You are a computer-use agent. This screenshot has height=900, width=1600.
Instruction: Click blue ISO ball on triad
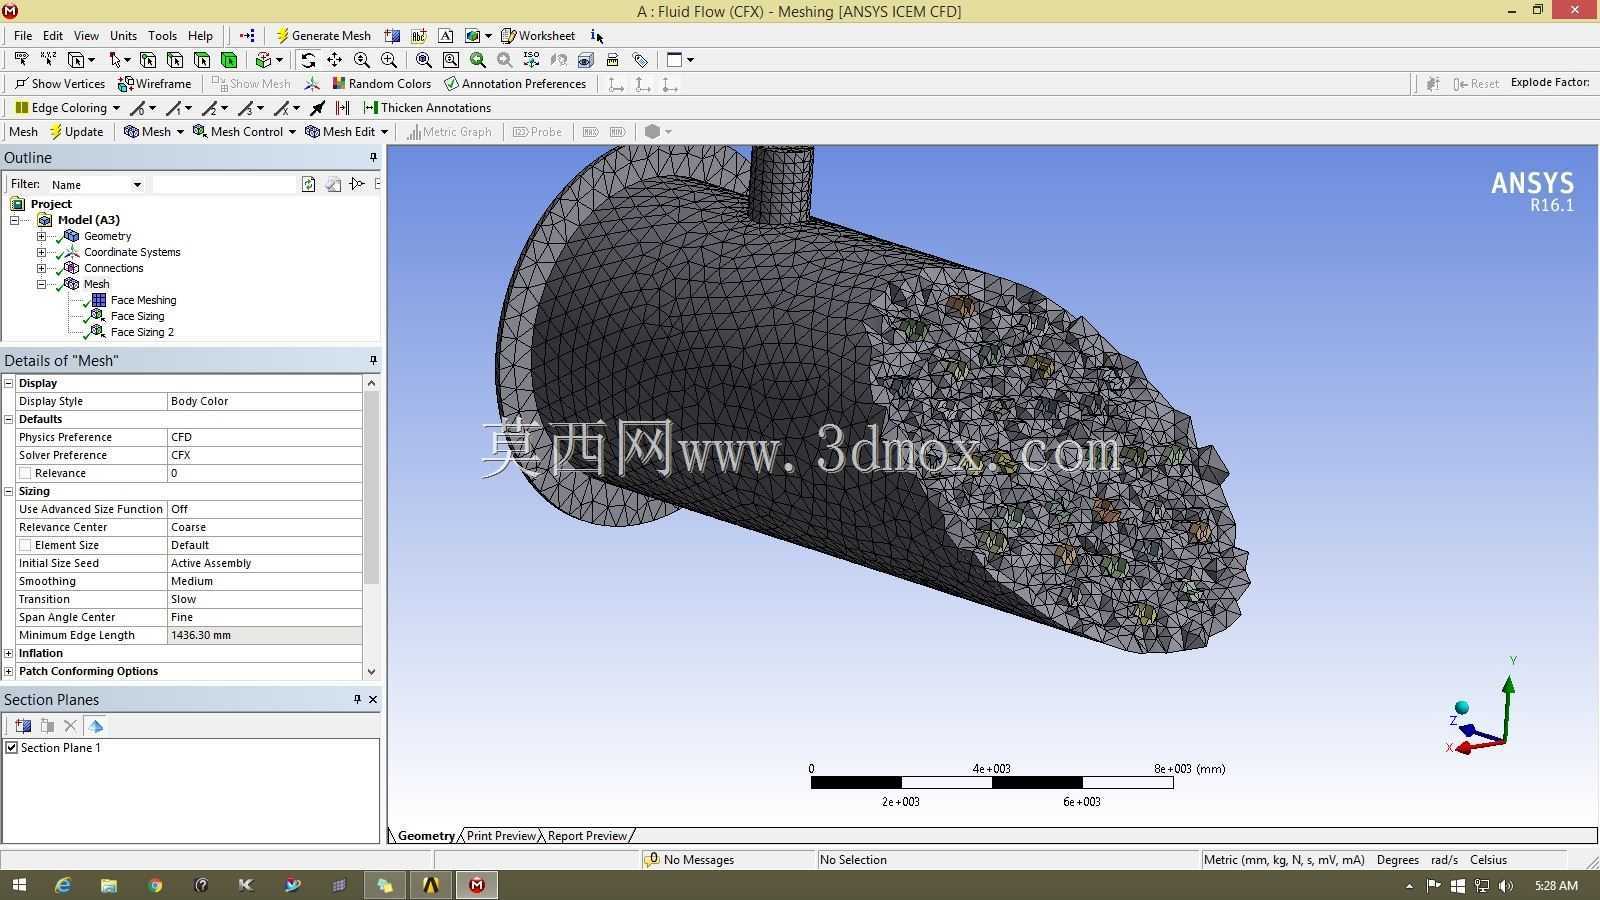1462,708
